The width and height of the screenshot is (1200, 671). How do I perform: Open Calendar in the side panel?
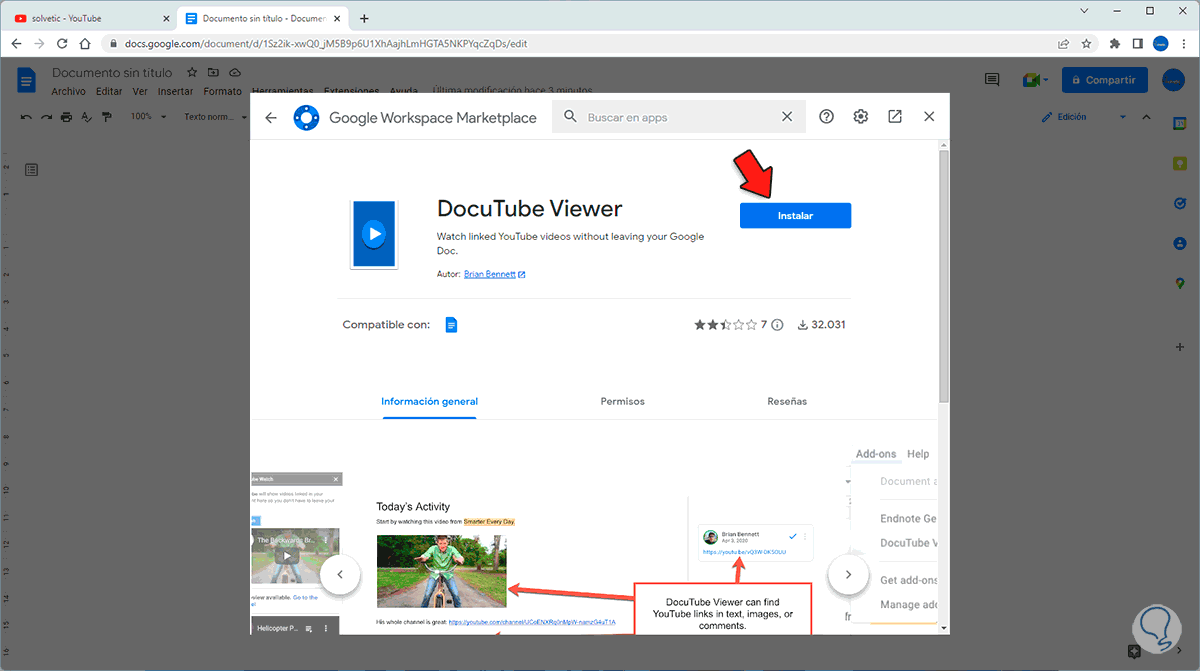pyautogui.click(x=1179, y=122)
